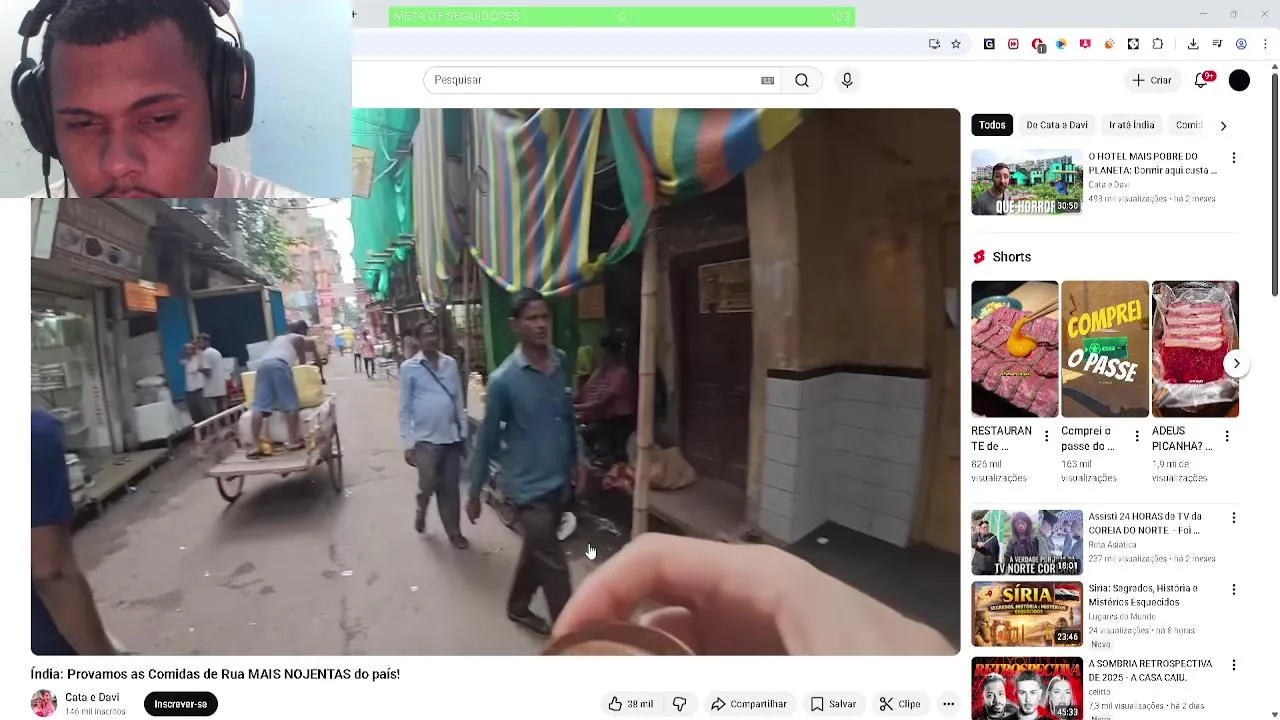Dislike the video with thumbs down
Screen dimensions: 1280x720
pyautogui.click(x=680, y=704)
